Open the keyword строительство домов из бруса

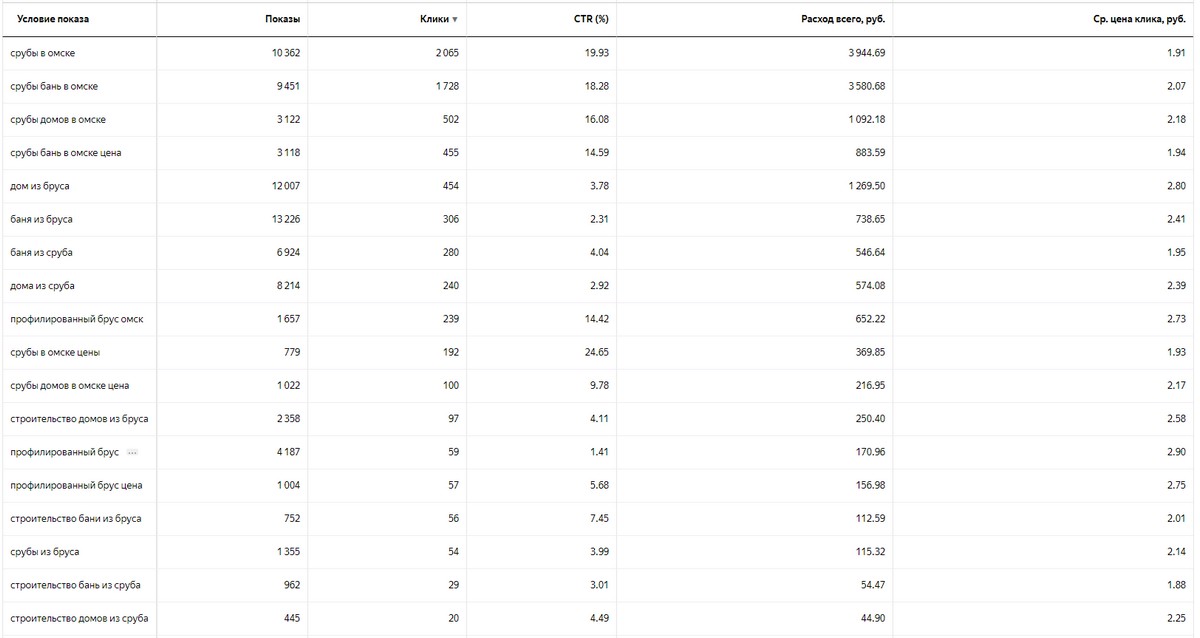click(79, 419)
